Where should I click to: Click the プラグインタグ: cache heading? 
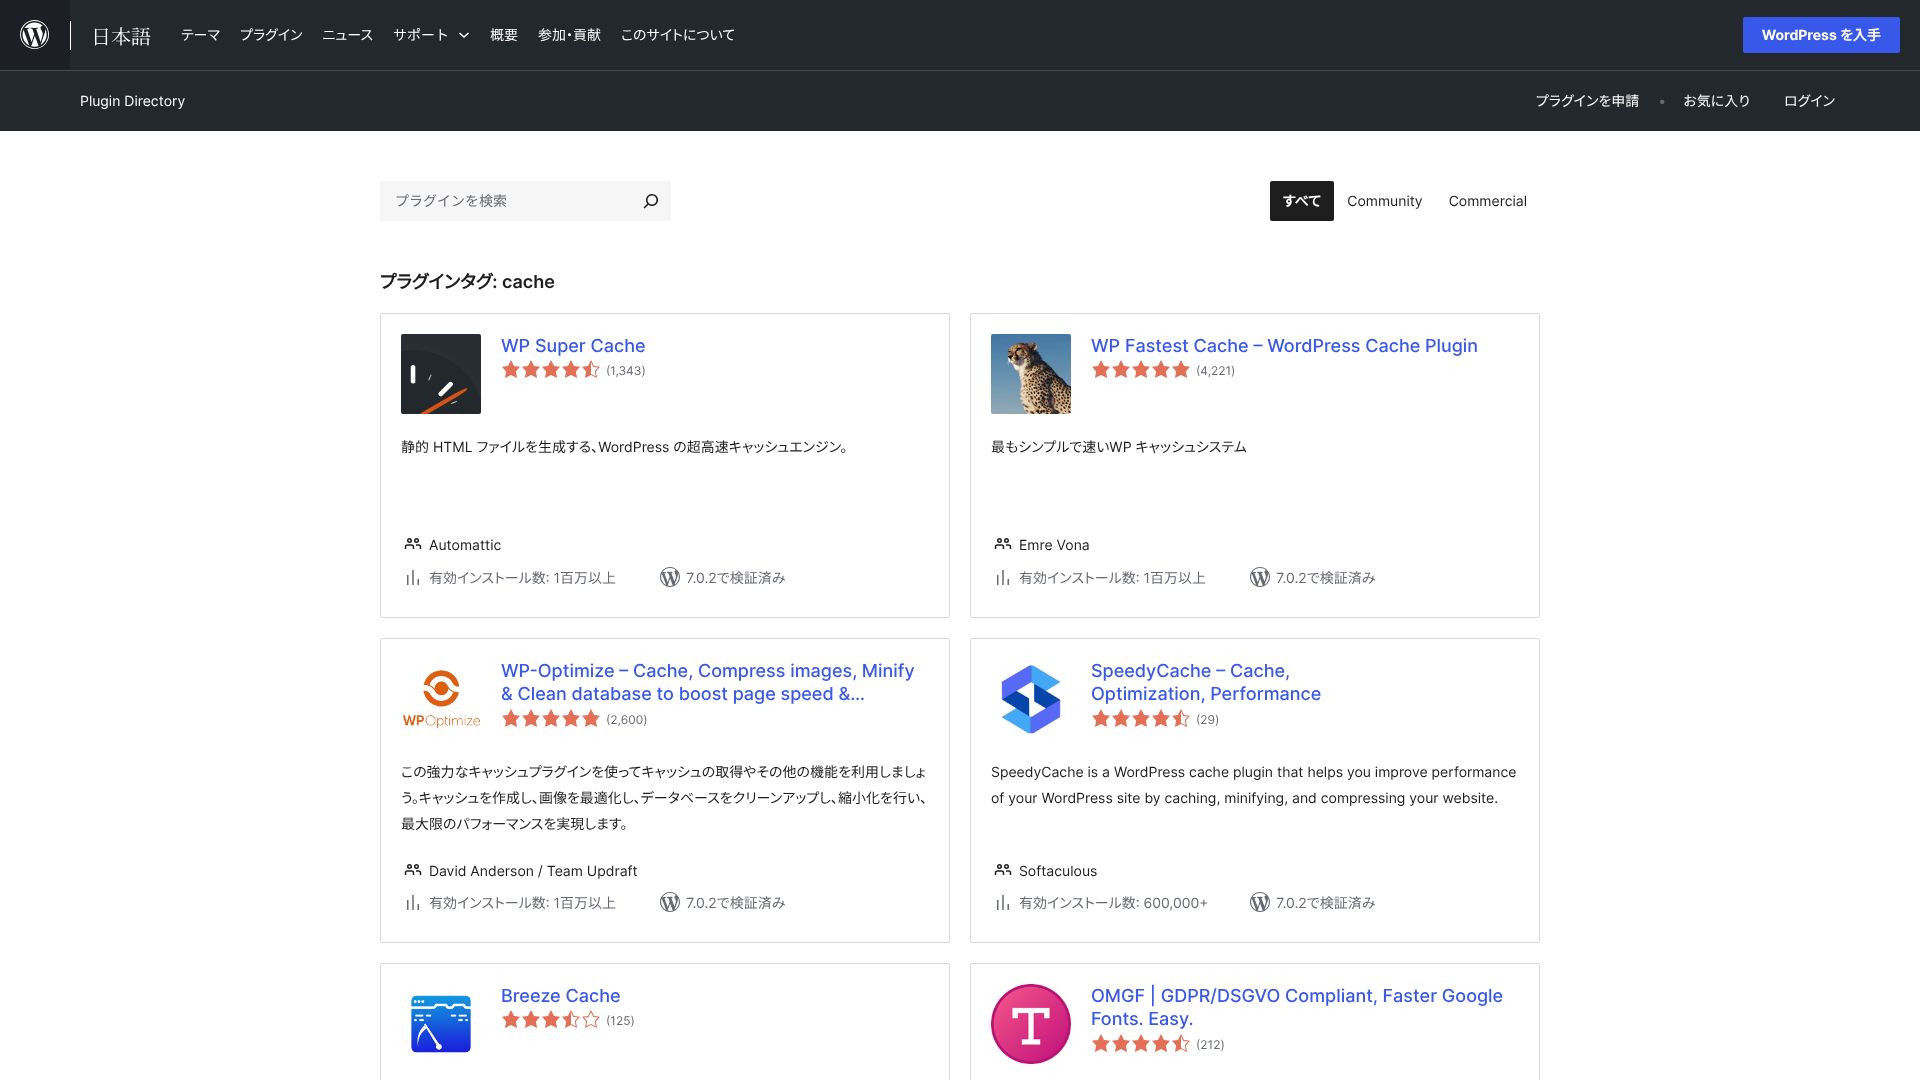pos(467,282)
